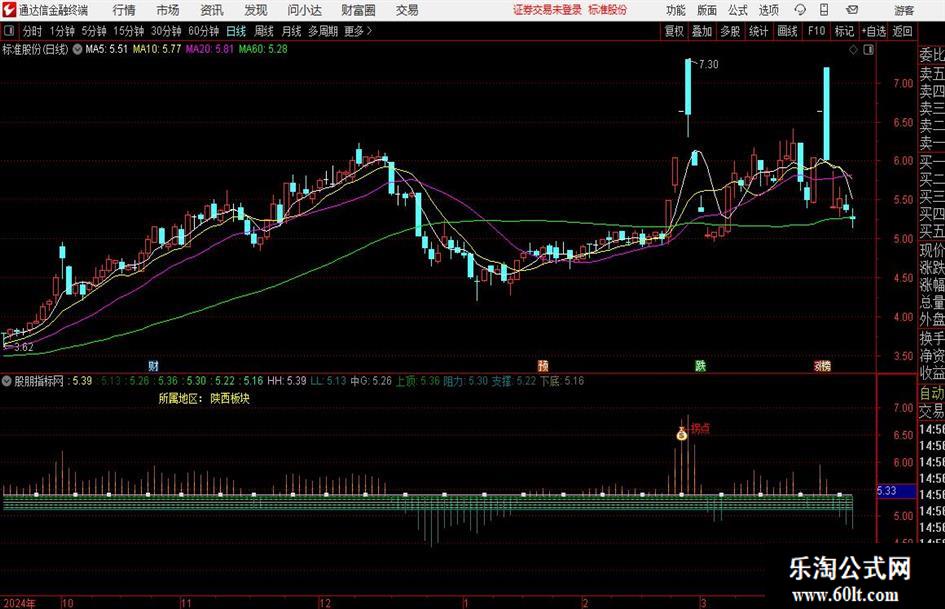Click the 标记 mark button
The height and width of the screenshot is (609, 945).
click(x=844, y=31)
